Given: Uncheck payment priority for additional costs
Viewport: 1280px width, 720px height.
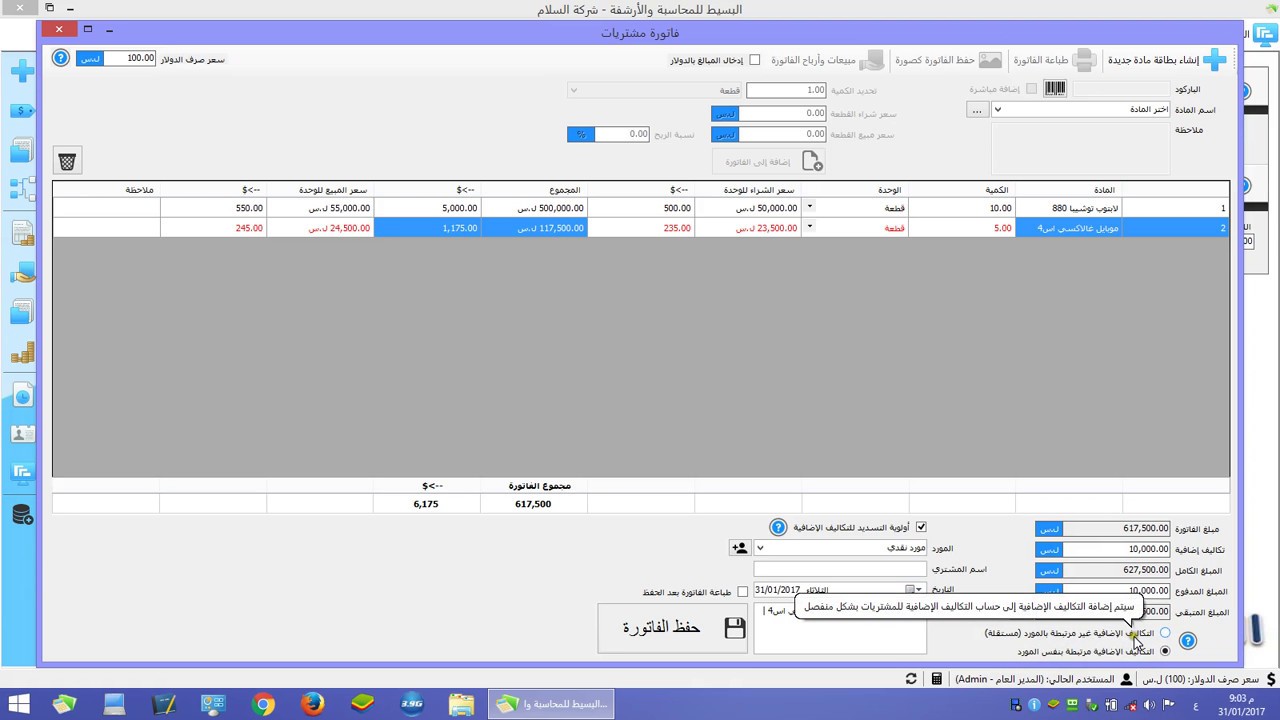Looking at the screenshot, I should point(921,527).
